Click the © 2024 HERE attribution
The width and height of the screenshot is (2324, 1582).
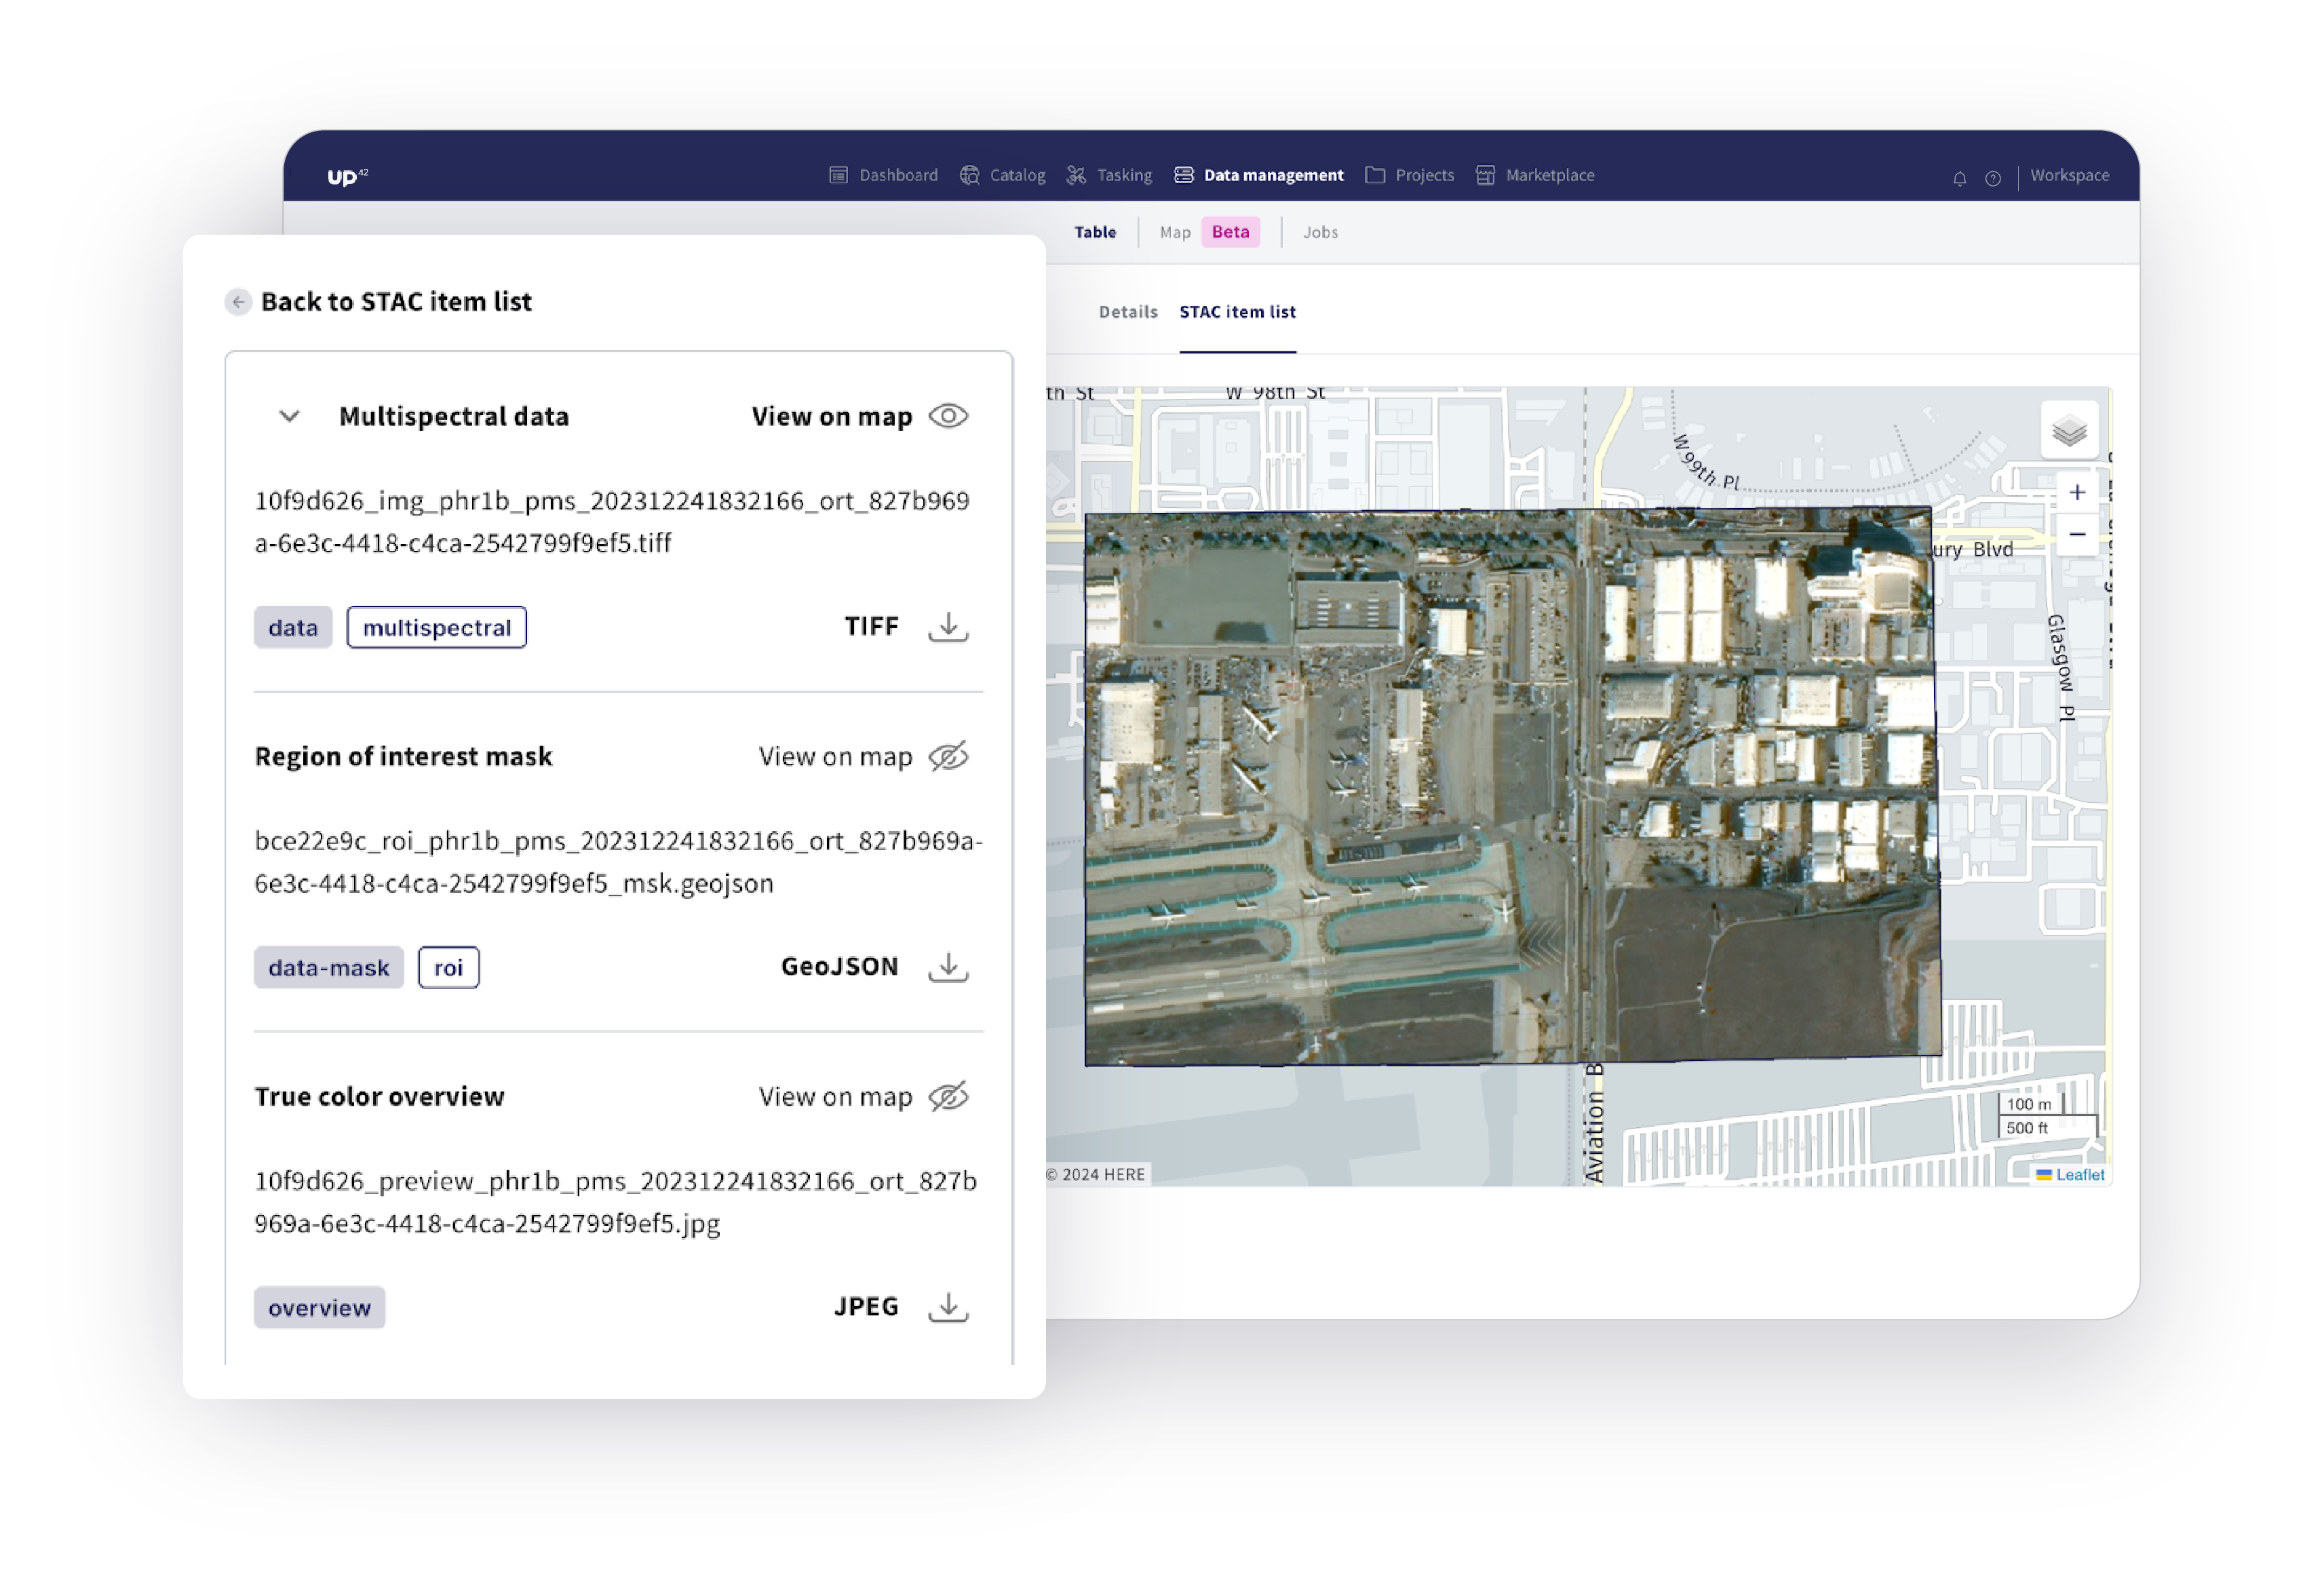tap(1095, 1175)
